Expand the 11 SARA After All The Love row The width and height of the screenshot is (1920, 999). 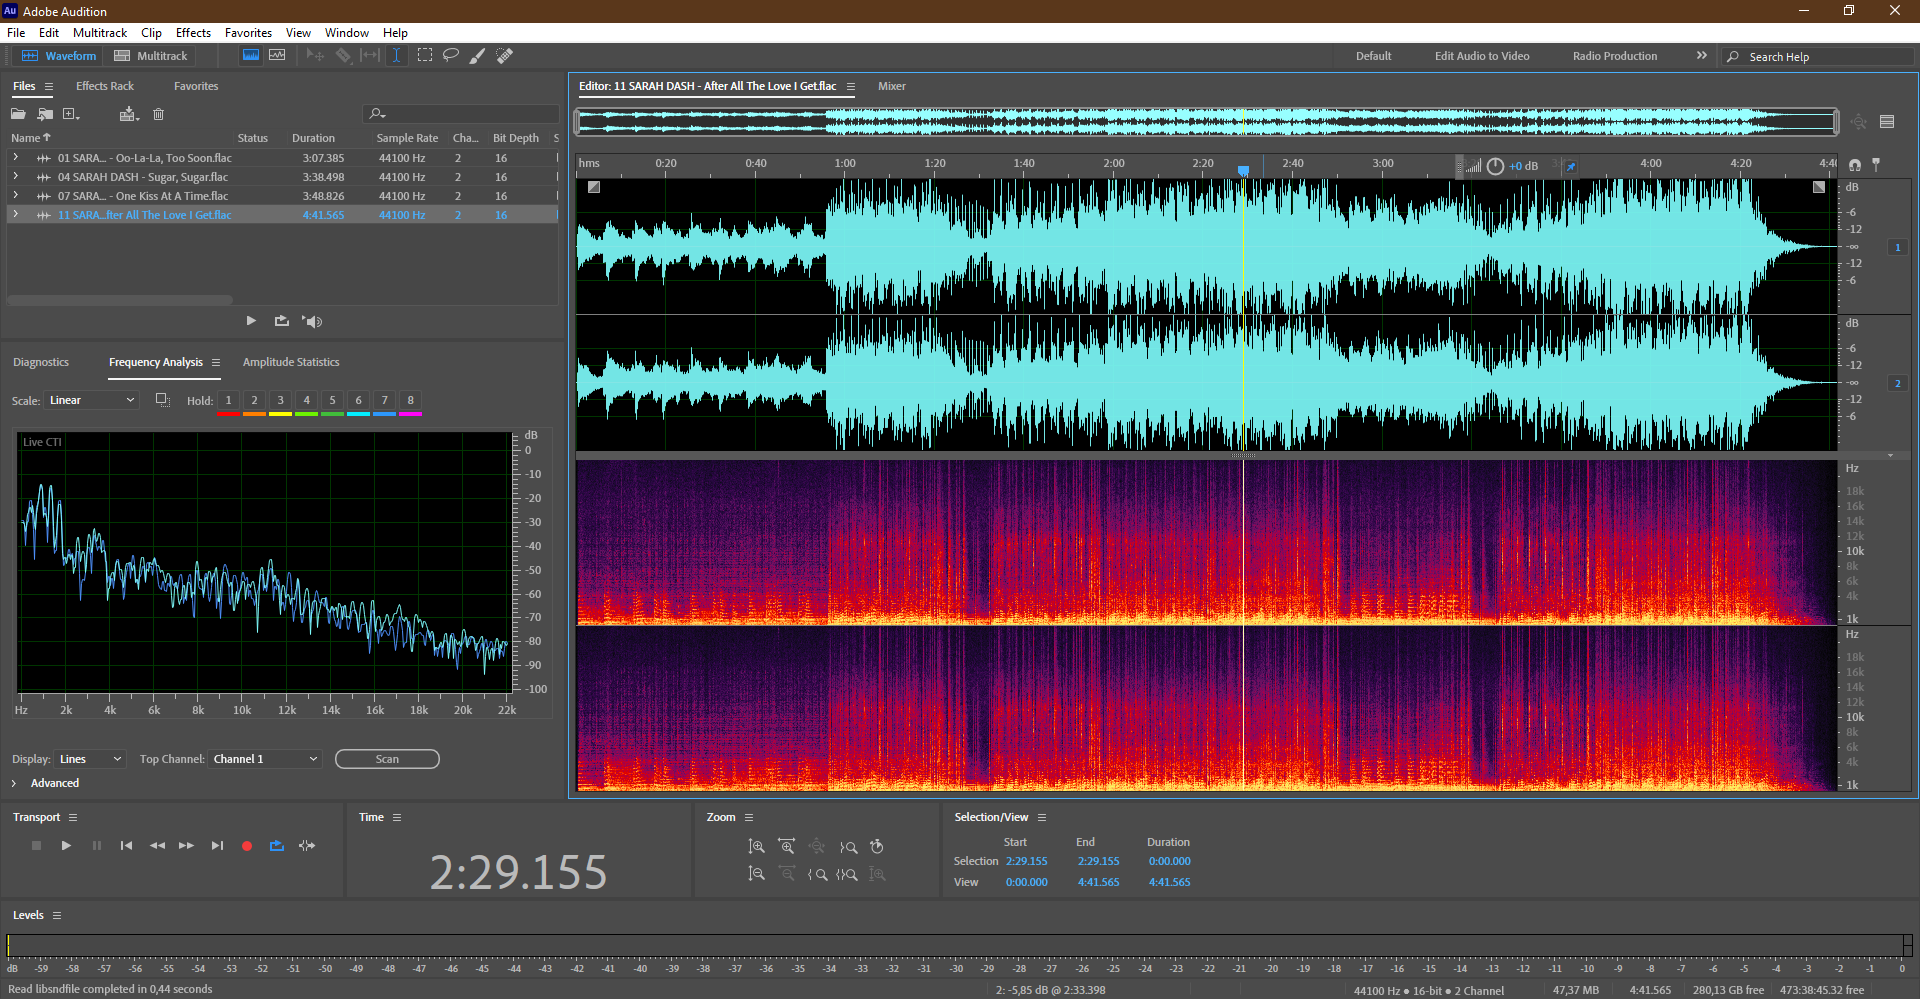click(x=15, y=215)
